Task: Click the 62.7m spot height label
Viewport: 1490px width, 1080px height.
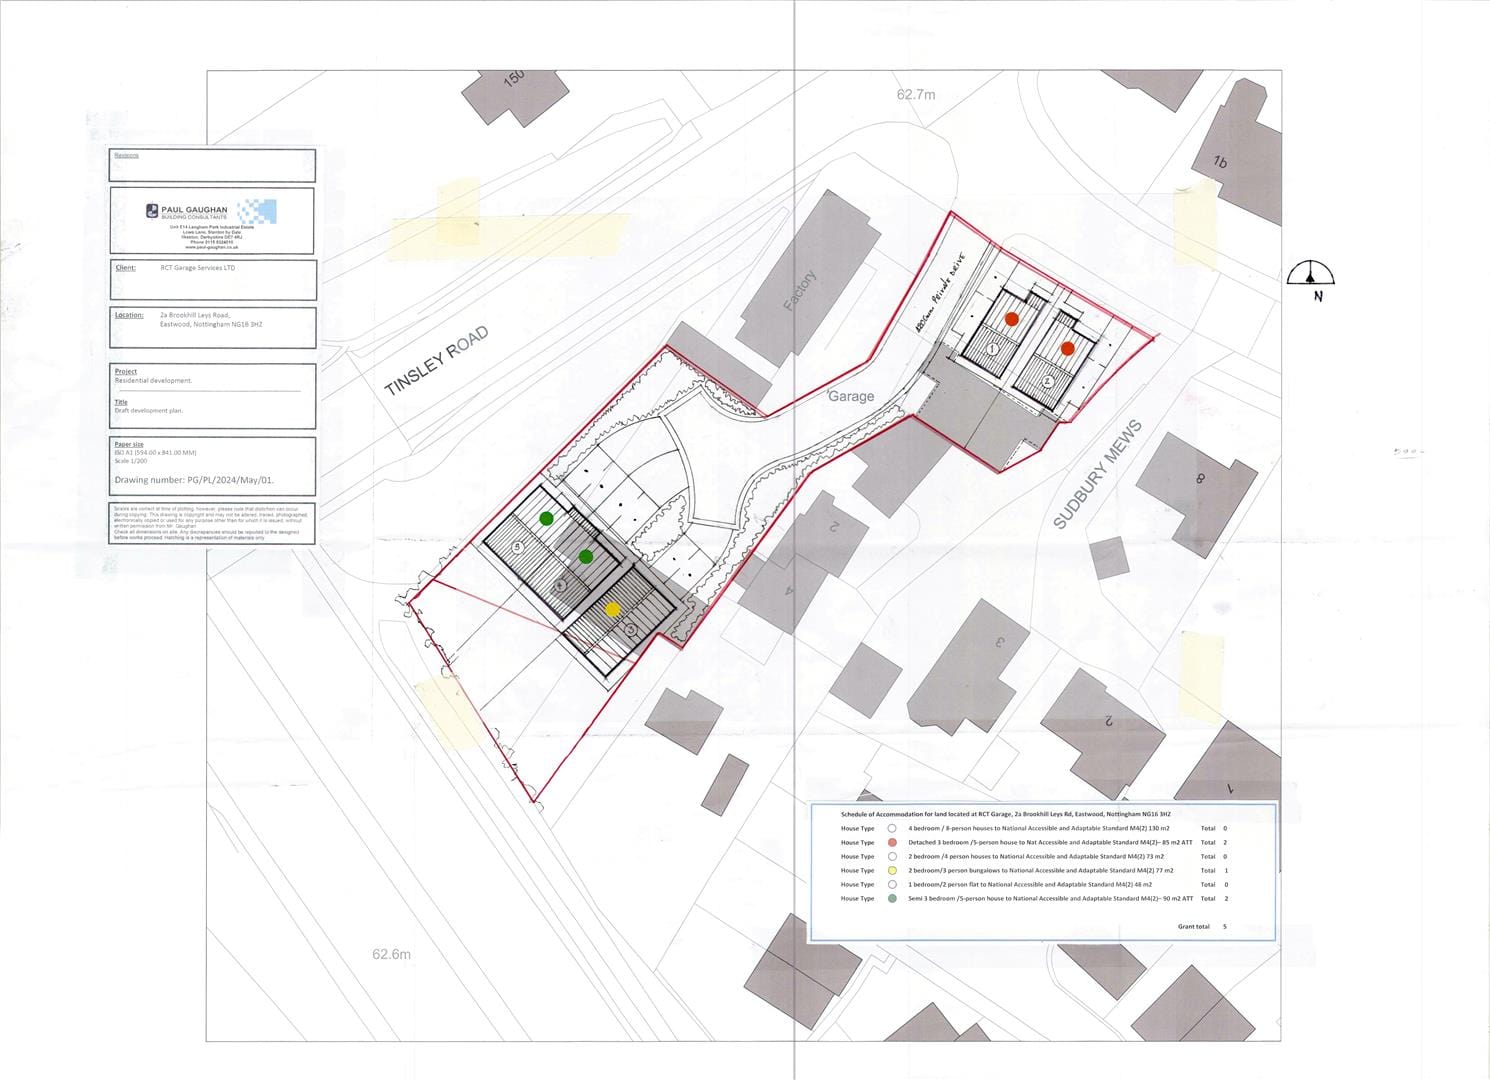Action: click(916, 95)
